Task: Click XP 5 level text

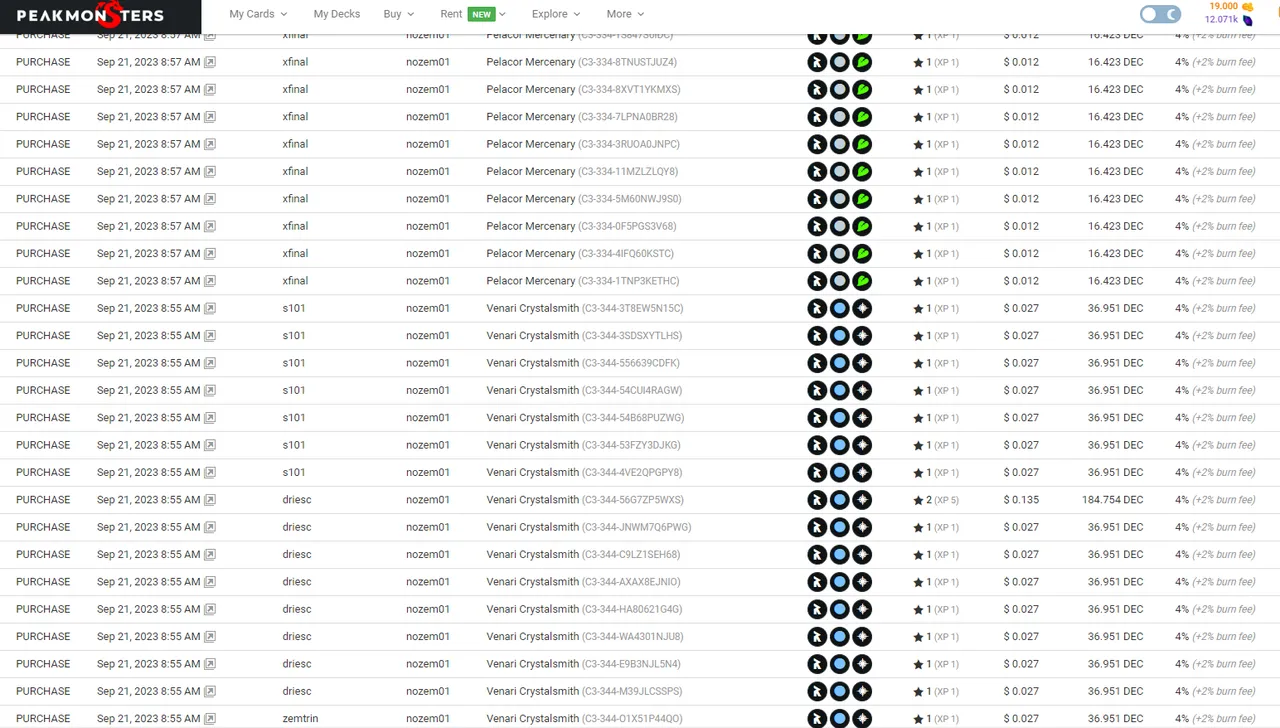Action: 946,500
